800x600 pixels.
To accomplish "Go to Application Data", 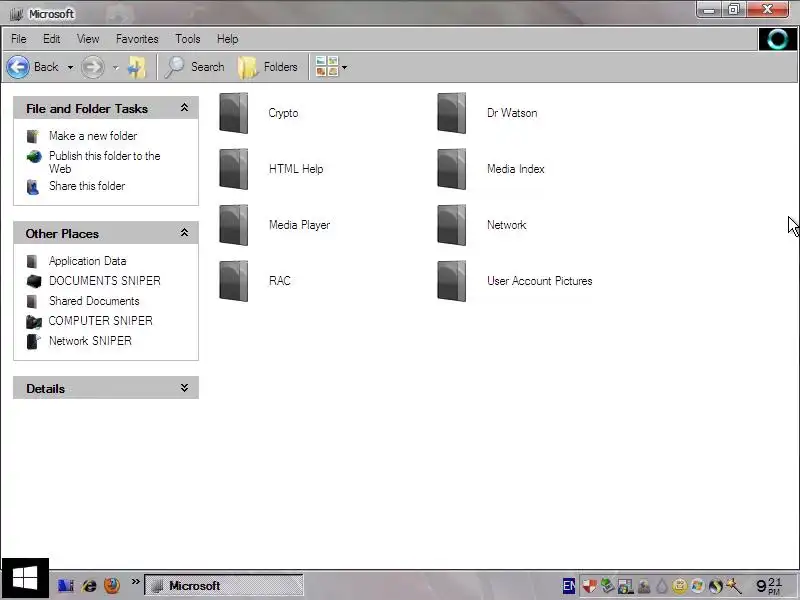I will [87, 261].
